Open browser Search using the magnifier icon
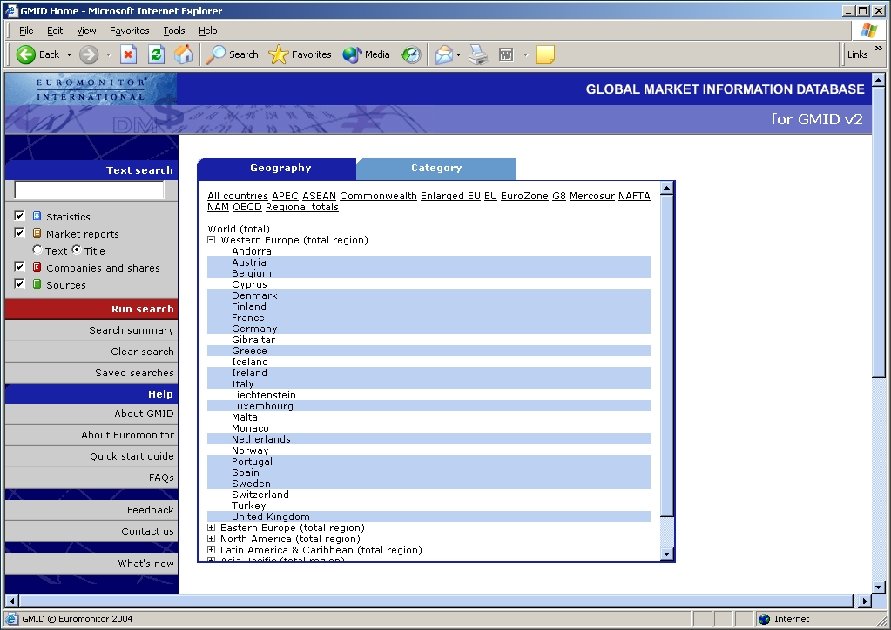This screenshot has height=630, width=891. [219, 54]
